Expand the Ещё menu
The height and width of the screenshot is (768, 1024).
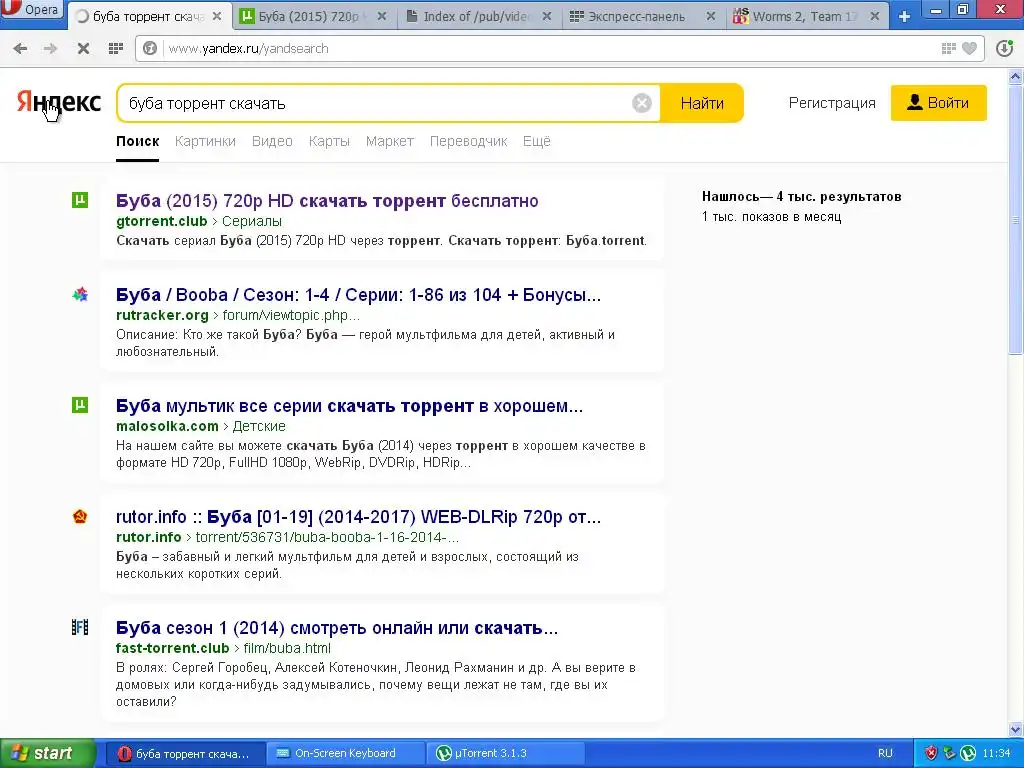coord(537,141)
